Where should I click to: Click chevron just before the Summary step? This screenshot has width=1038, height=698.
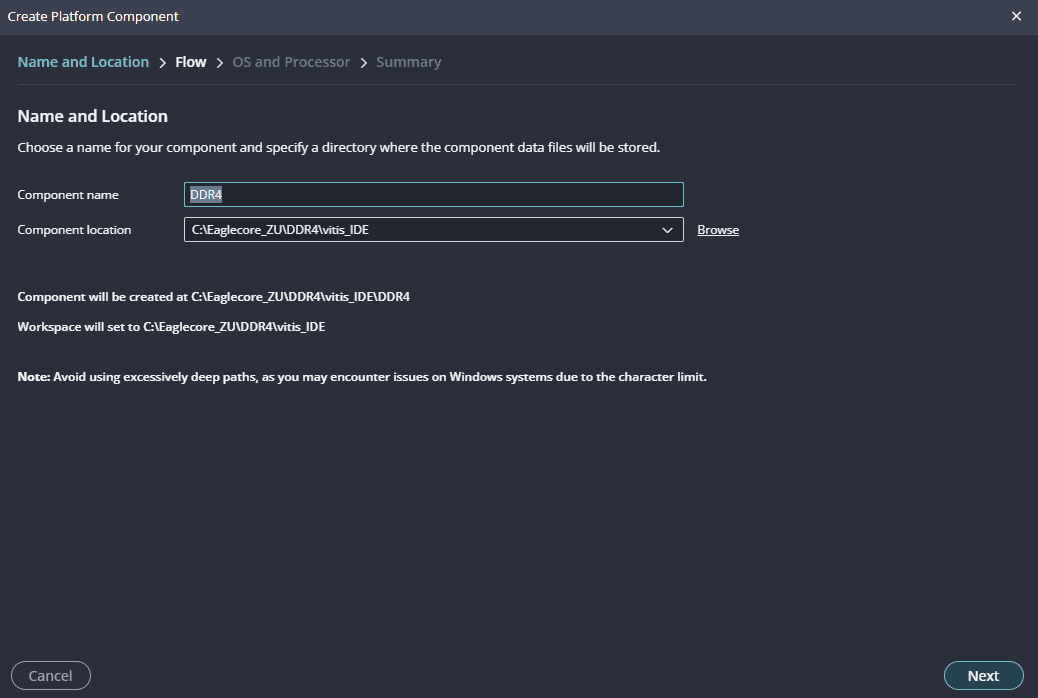click(363, 62)
